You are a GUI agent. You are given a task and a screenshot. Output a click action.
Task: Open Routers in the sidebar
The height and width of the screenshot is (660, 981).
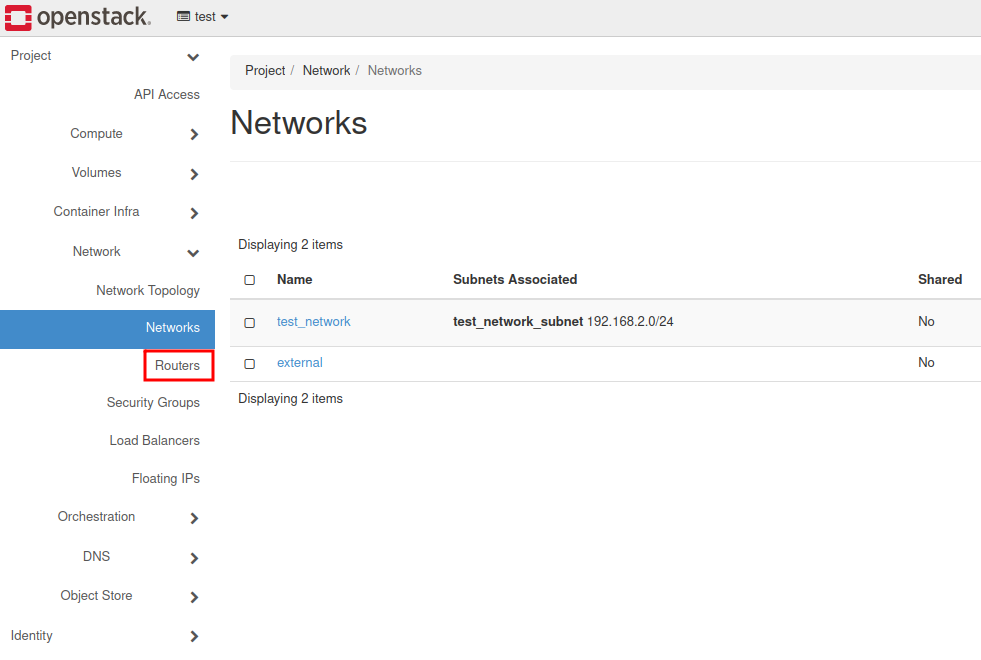coord(177,366)
